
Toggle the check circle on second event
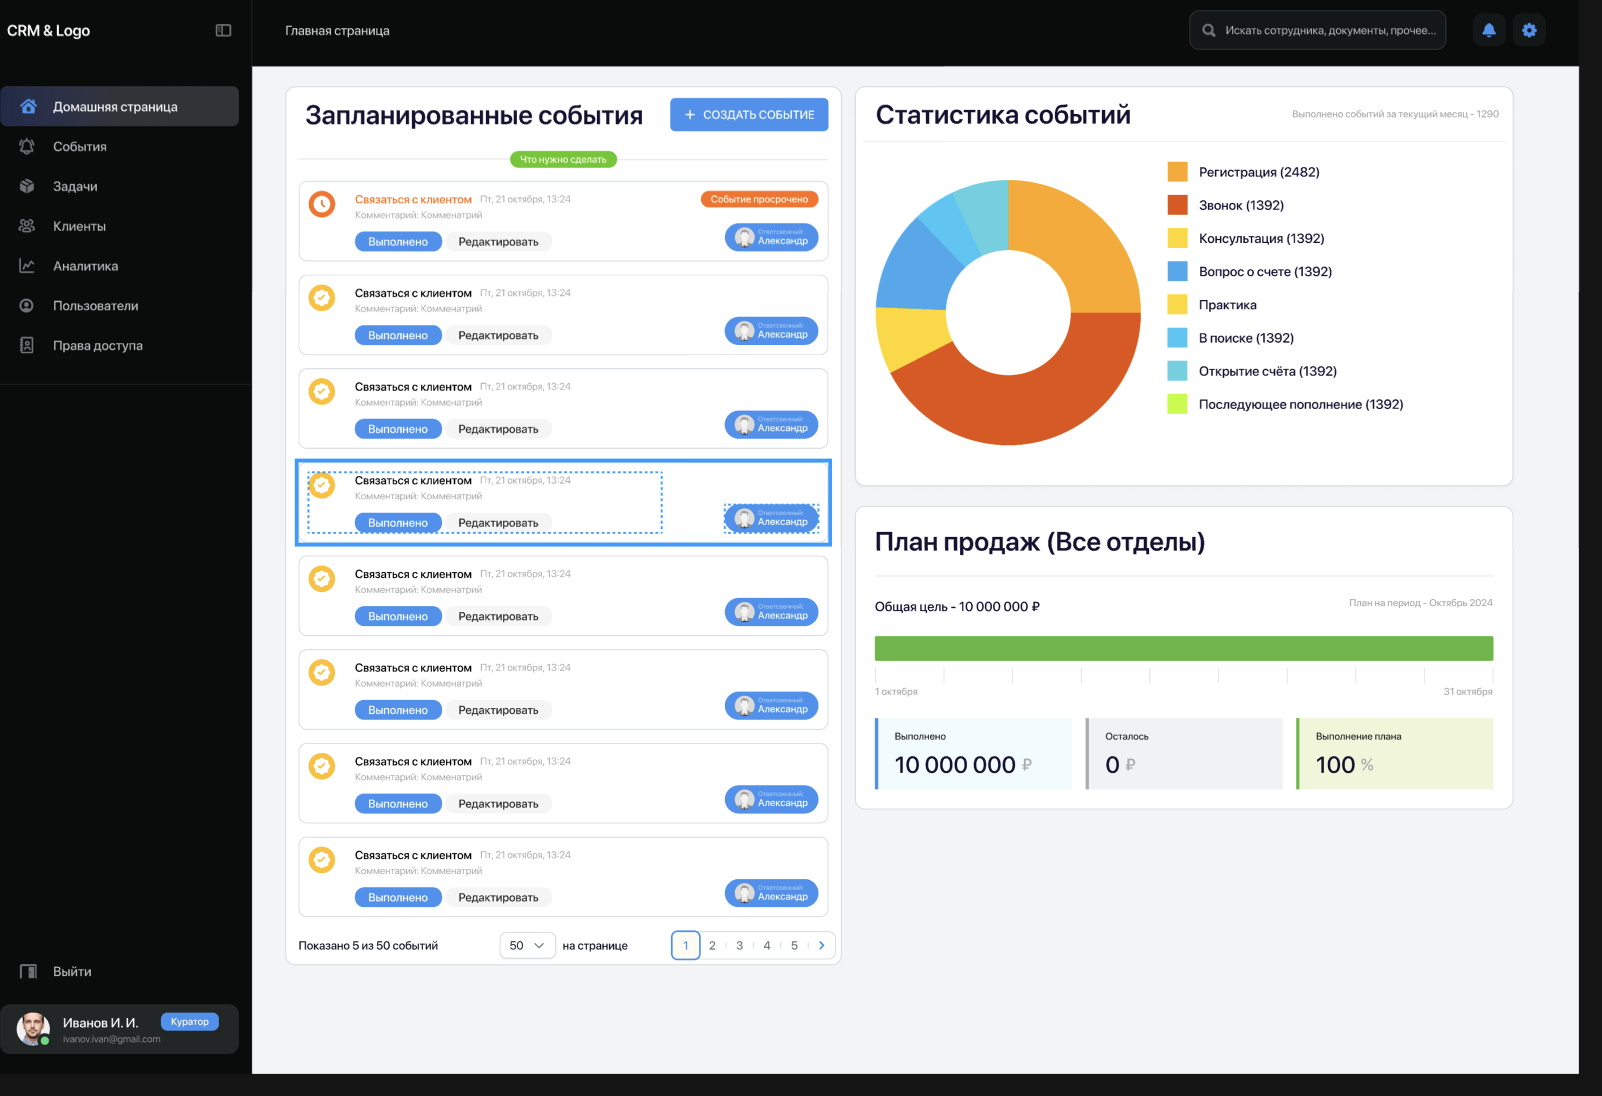coord(322,298)
